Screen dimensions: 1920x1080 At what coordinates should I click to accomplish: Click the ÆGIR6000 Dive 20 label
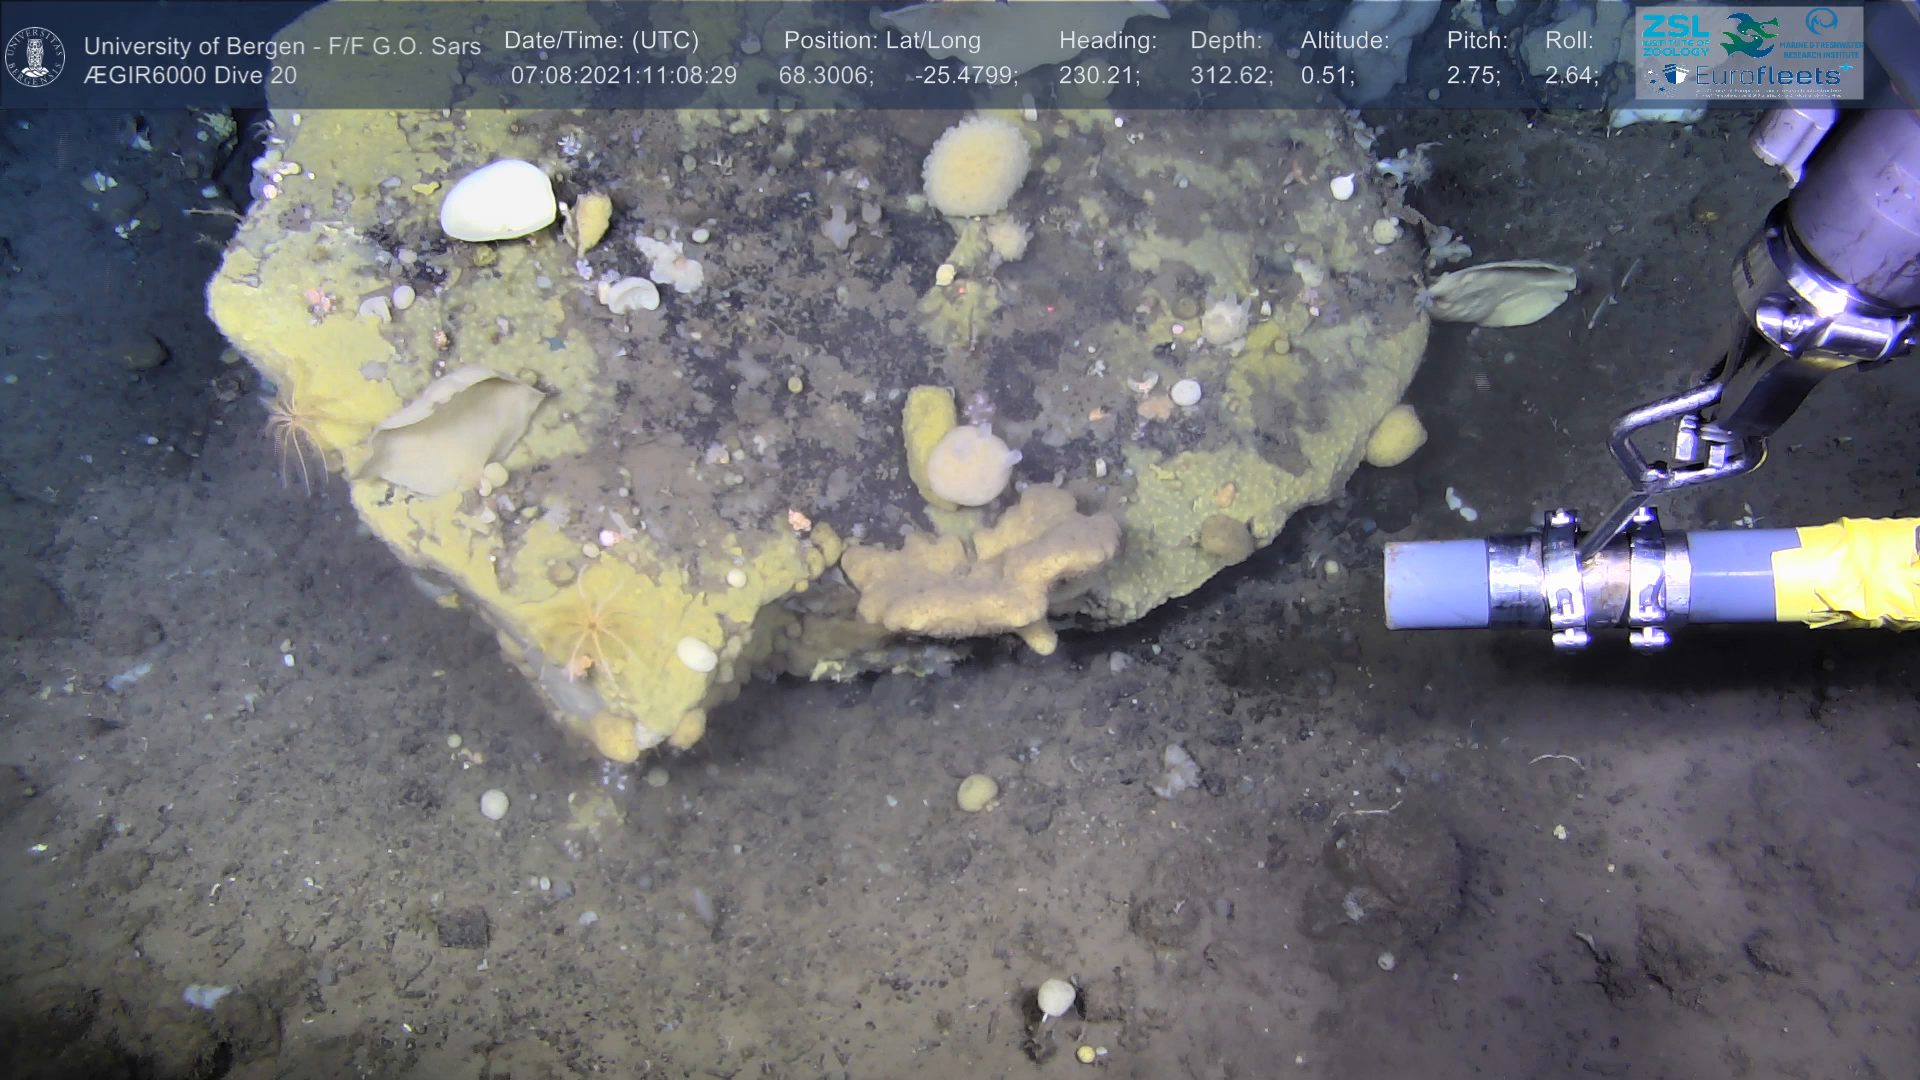[x=190, y=76]
